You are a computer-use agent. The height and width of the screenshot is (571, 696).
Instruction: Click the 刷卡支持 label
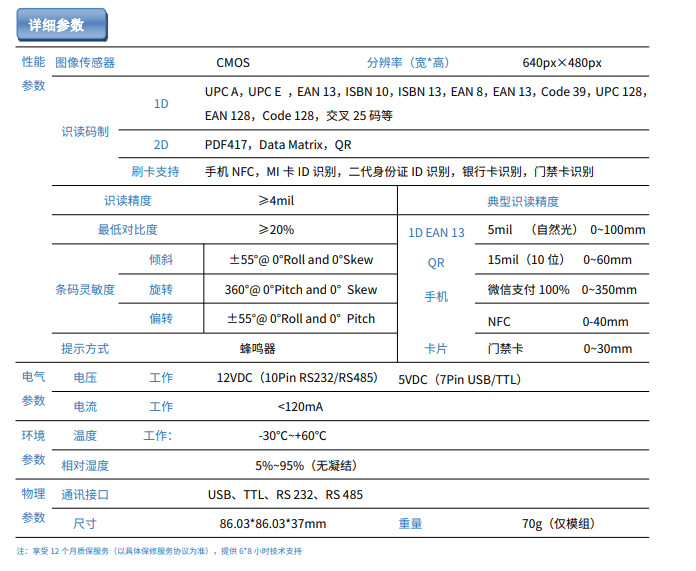click(155, 172)
